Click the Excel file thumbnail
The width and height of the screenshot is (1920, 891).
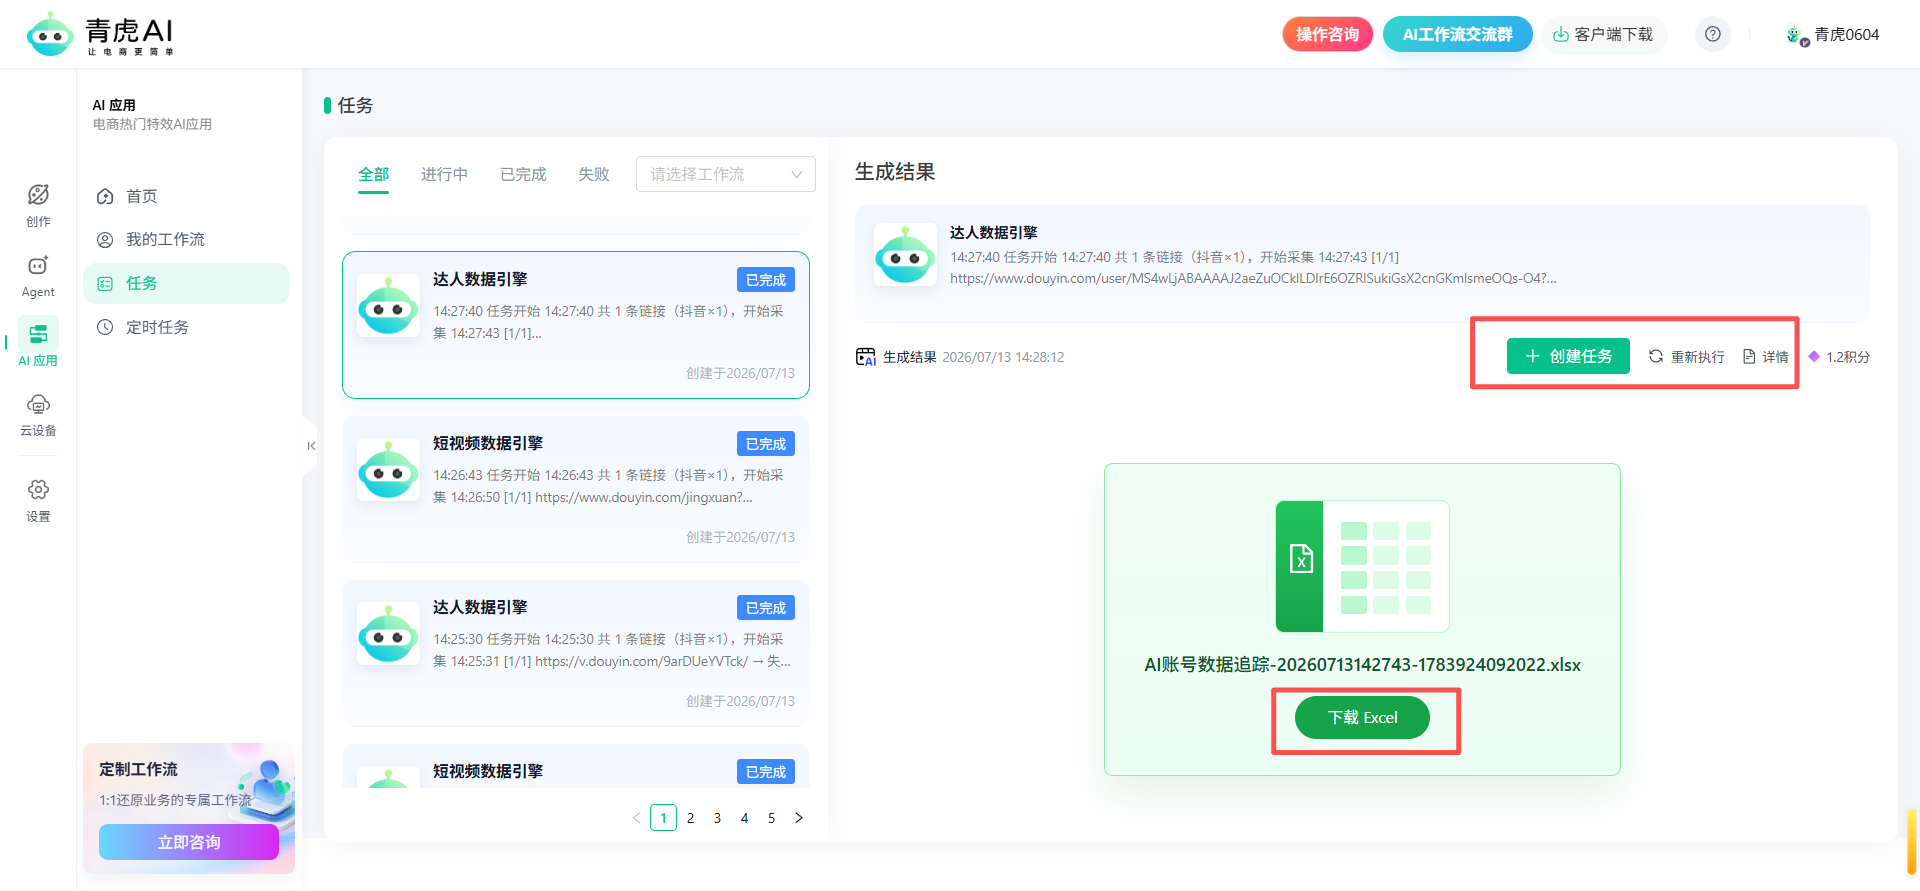click(1362, 566)
